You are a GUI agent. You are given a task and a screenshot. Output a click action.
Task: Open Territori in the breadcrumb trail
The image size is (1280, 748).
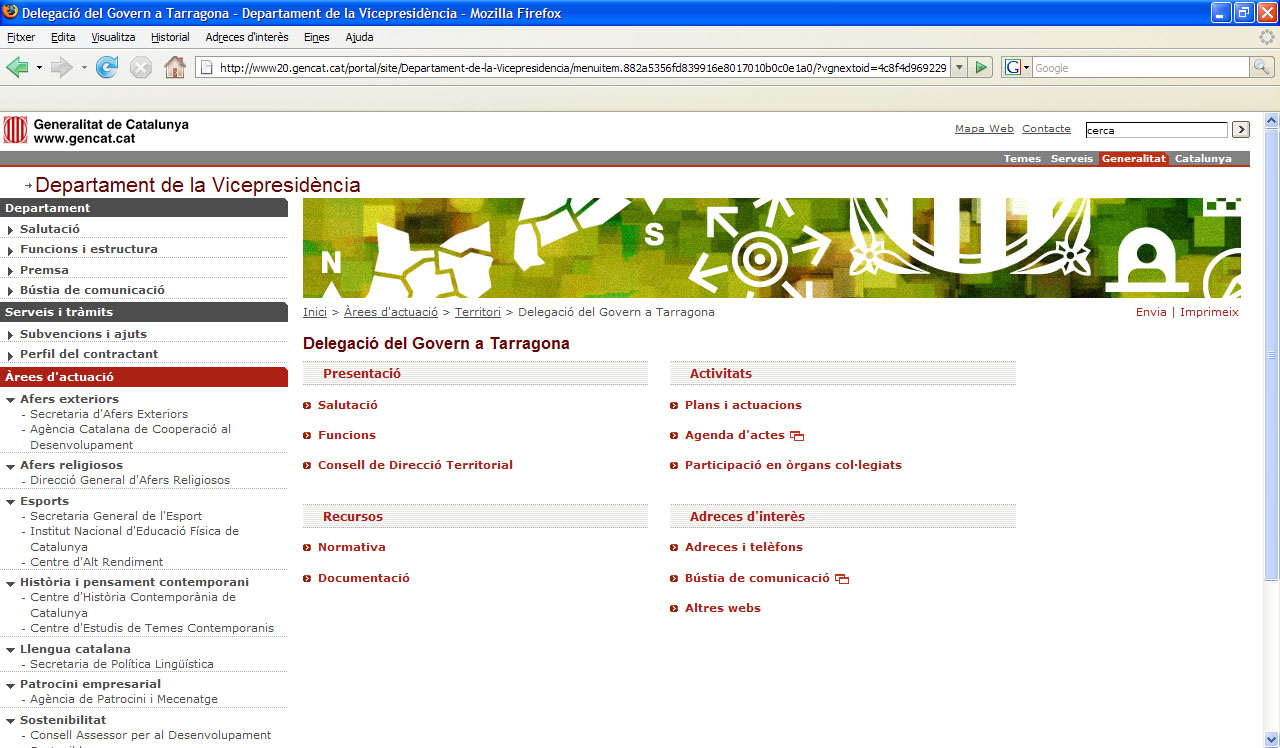click(477, 312)
